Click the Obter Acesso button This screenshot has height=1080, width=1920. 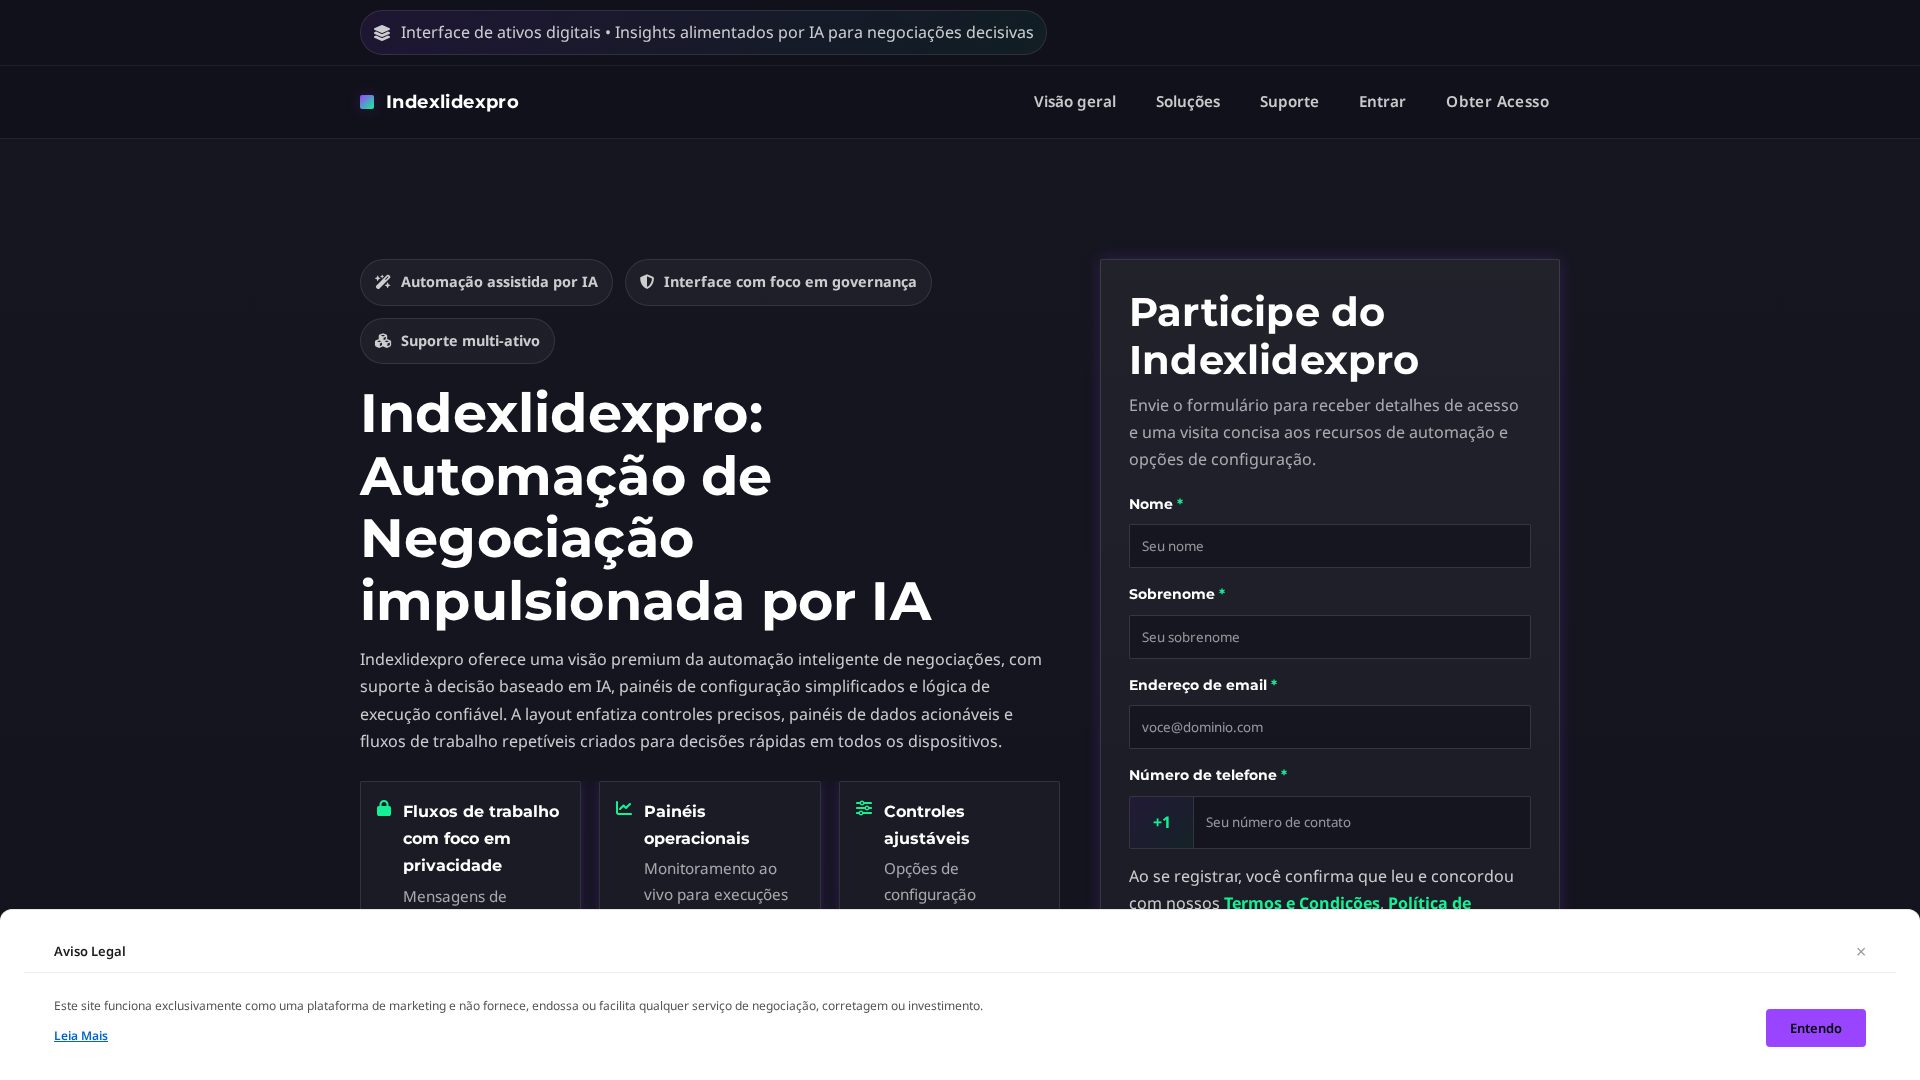[1497, 101]
